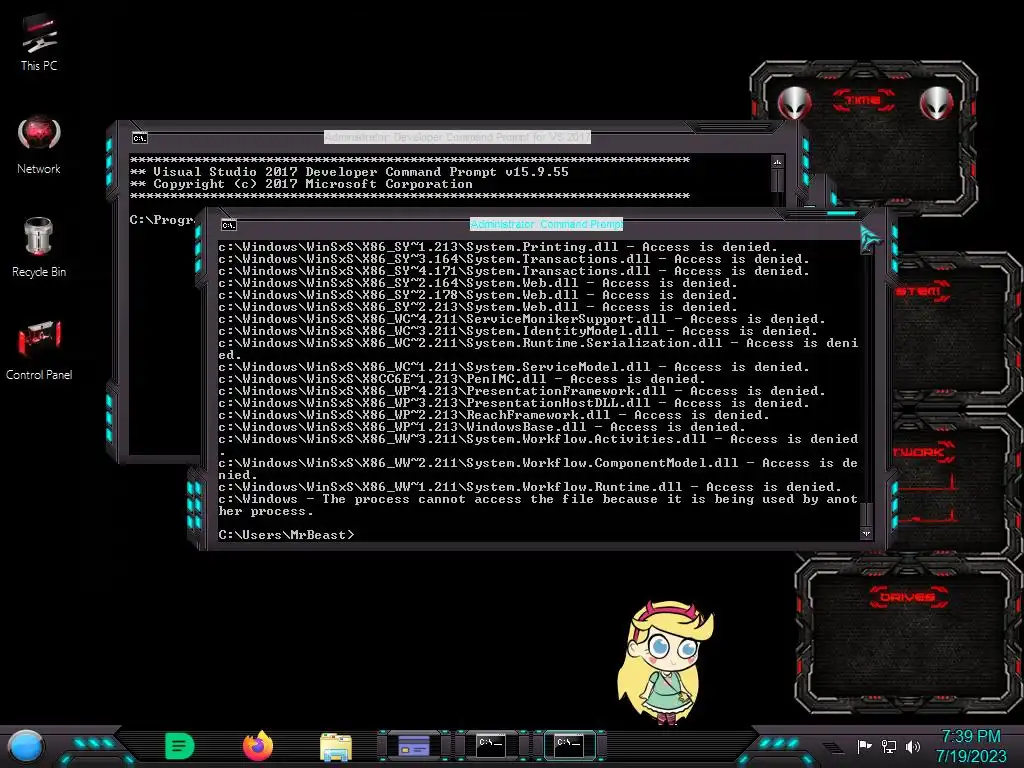This screenshot has height=768, width=1024.
Task: Select the Network desktop icon
Action: (39, 145)
